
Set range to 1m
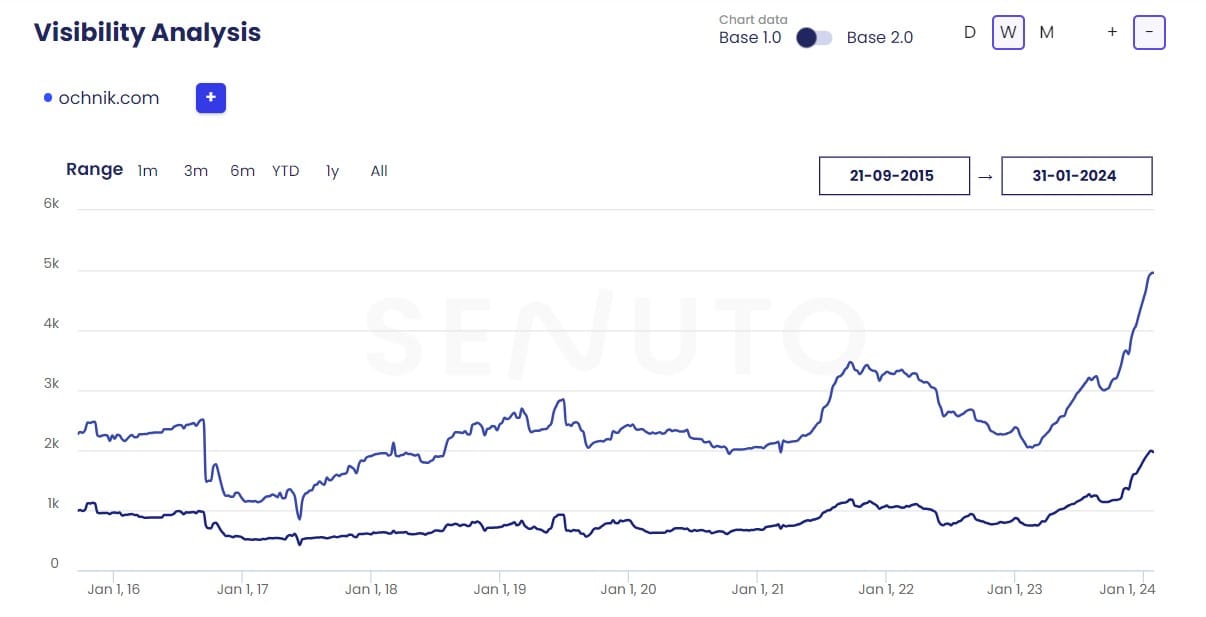(x=148, y=171)
